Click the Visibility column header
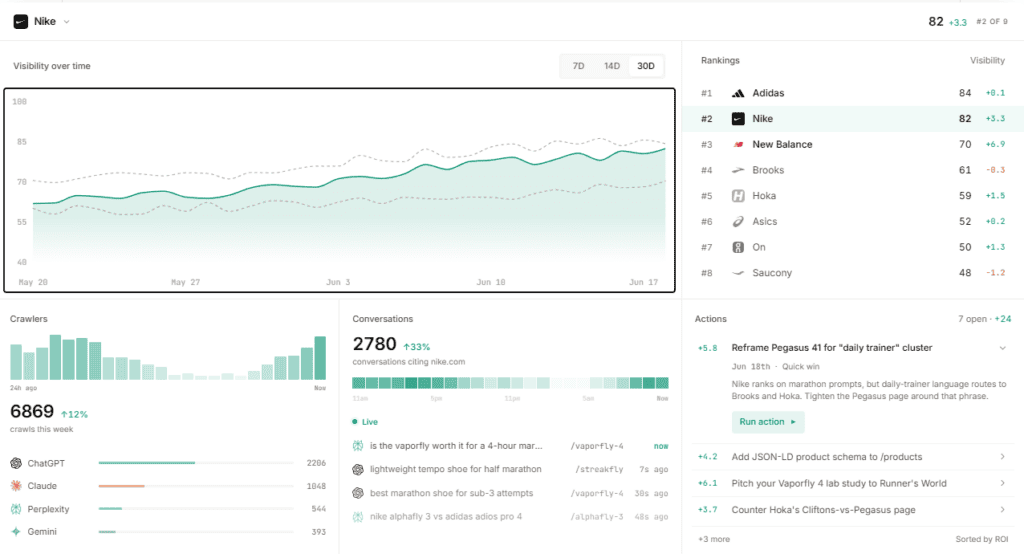The width and height of the screenshot is (1024, 554). [x=987, y=61]
